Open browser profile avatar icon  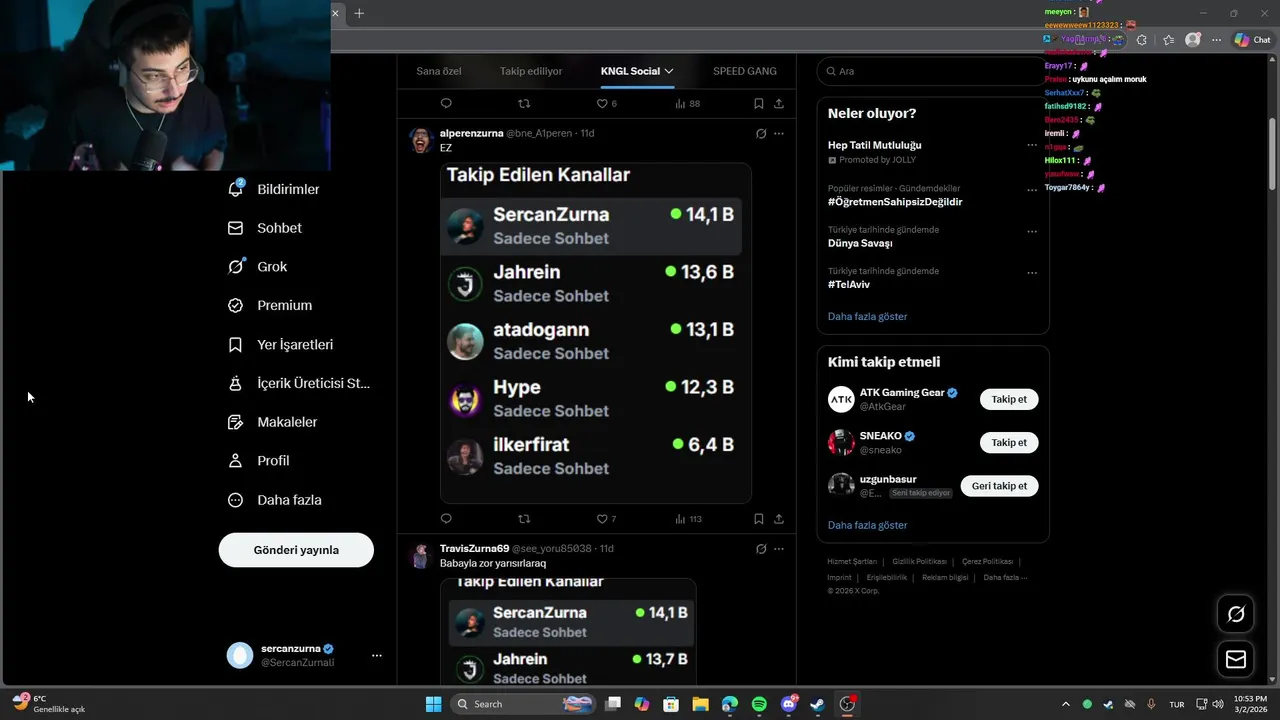(1192, 40)
